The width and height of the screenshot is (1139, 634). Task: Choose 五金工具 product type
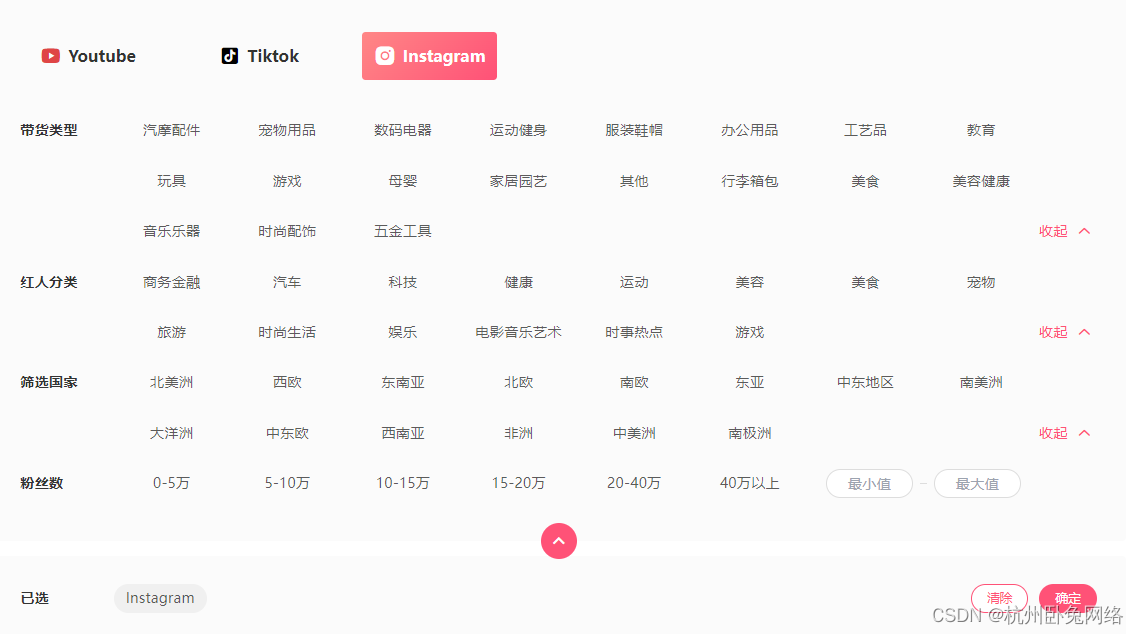(402, 231)
